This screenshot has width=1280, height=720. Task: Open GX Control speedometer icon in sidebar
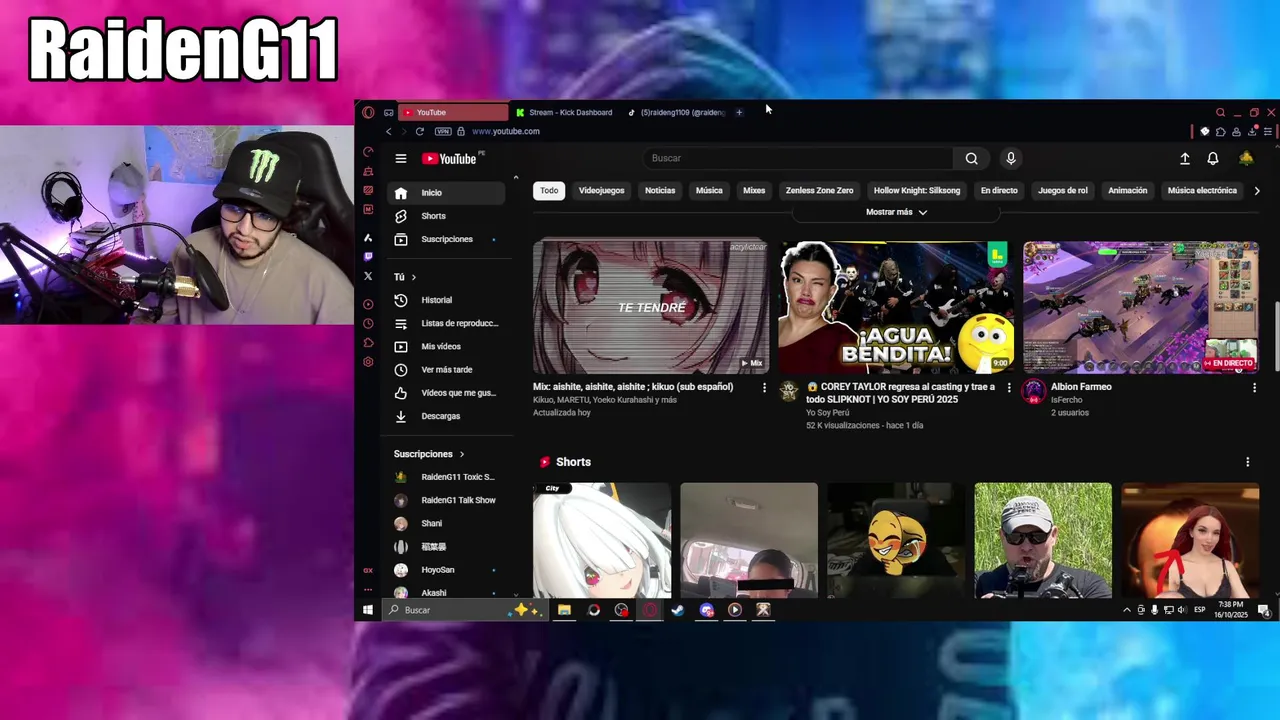[368, 152]
